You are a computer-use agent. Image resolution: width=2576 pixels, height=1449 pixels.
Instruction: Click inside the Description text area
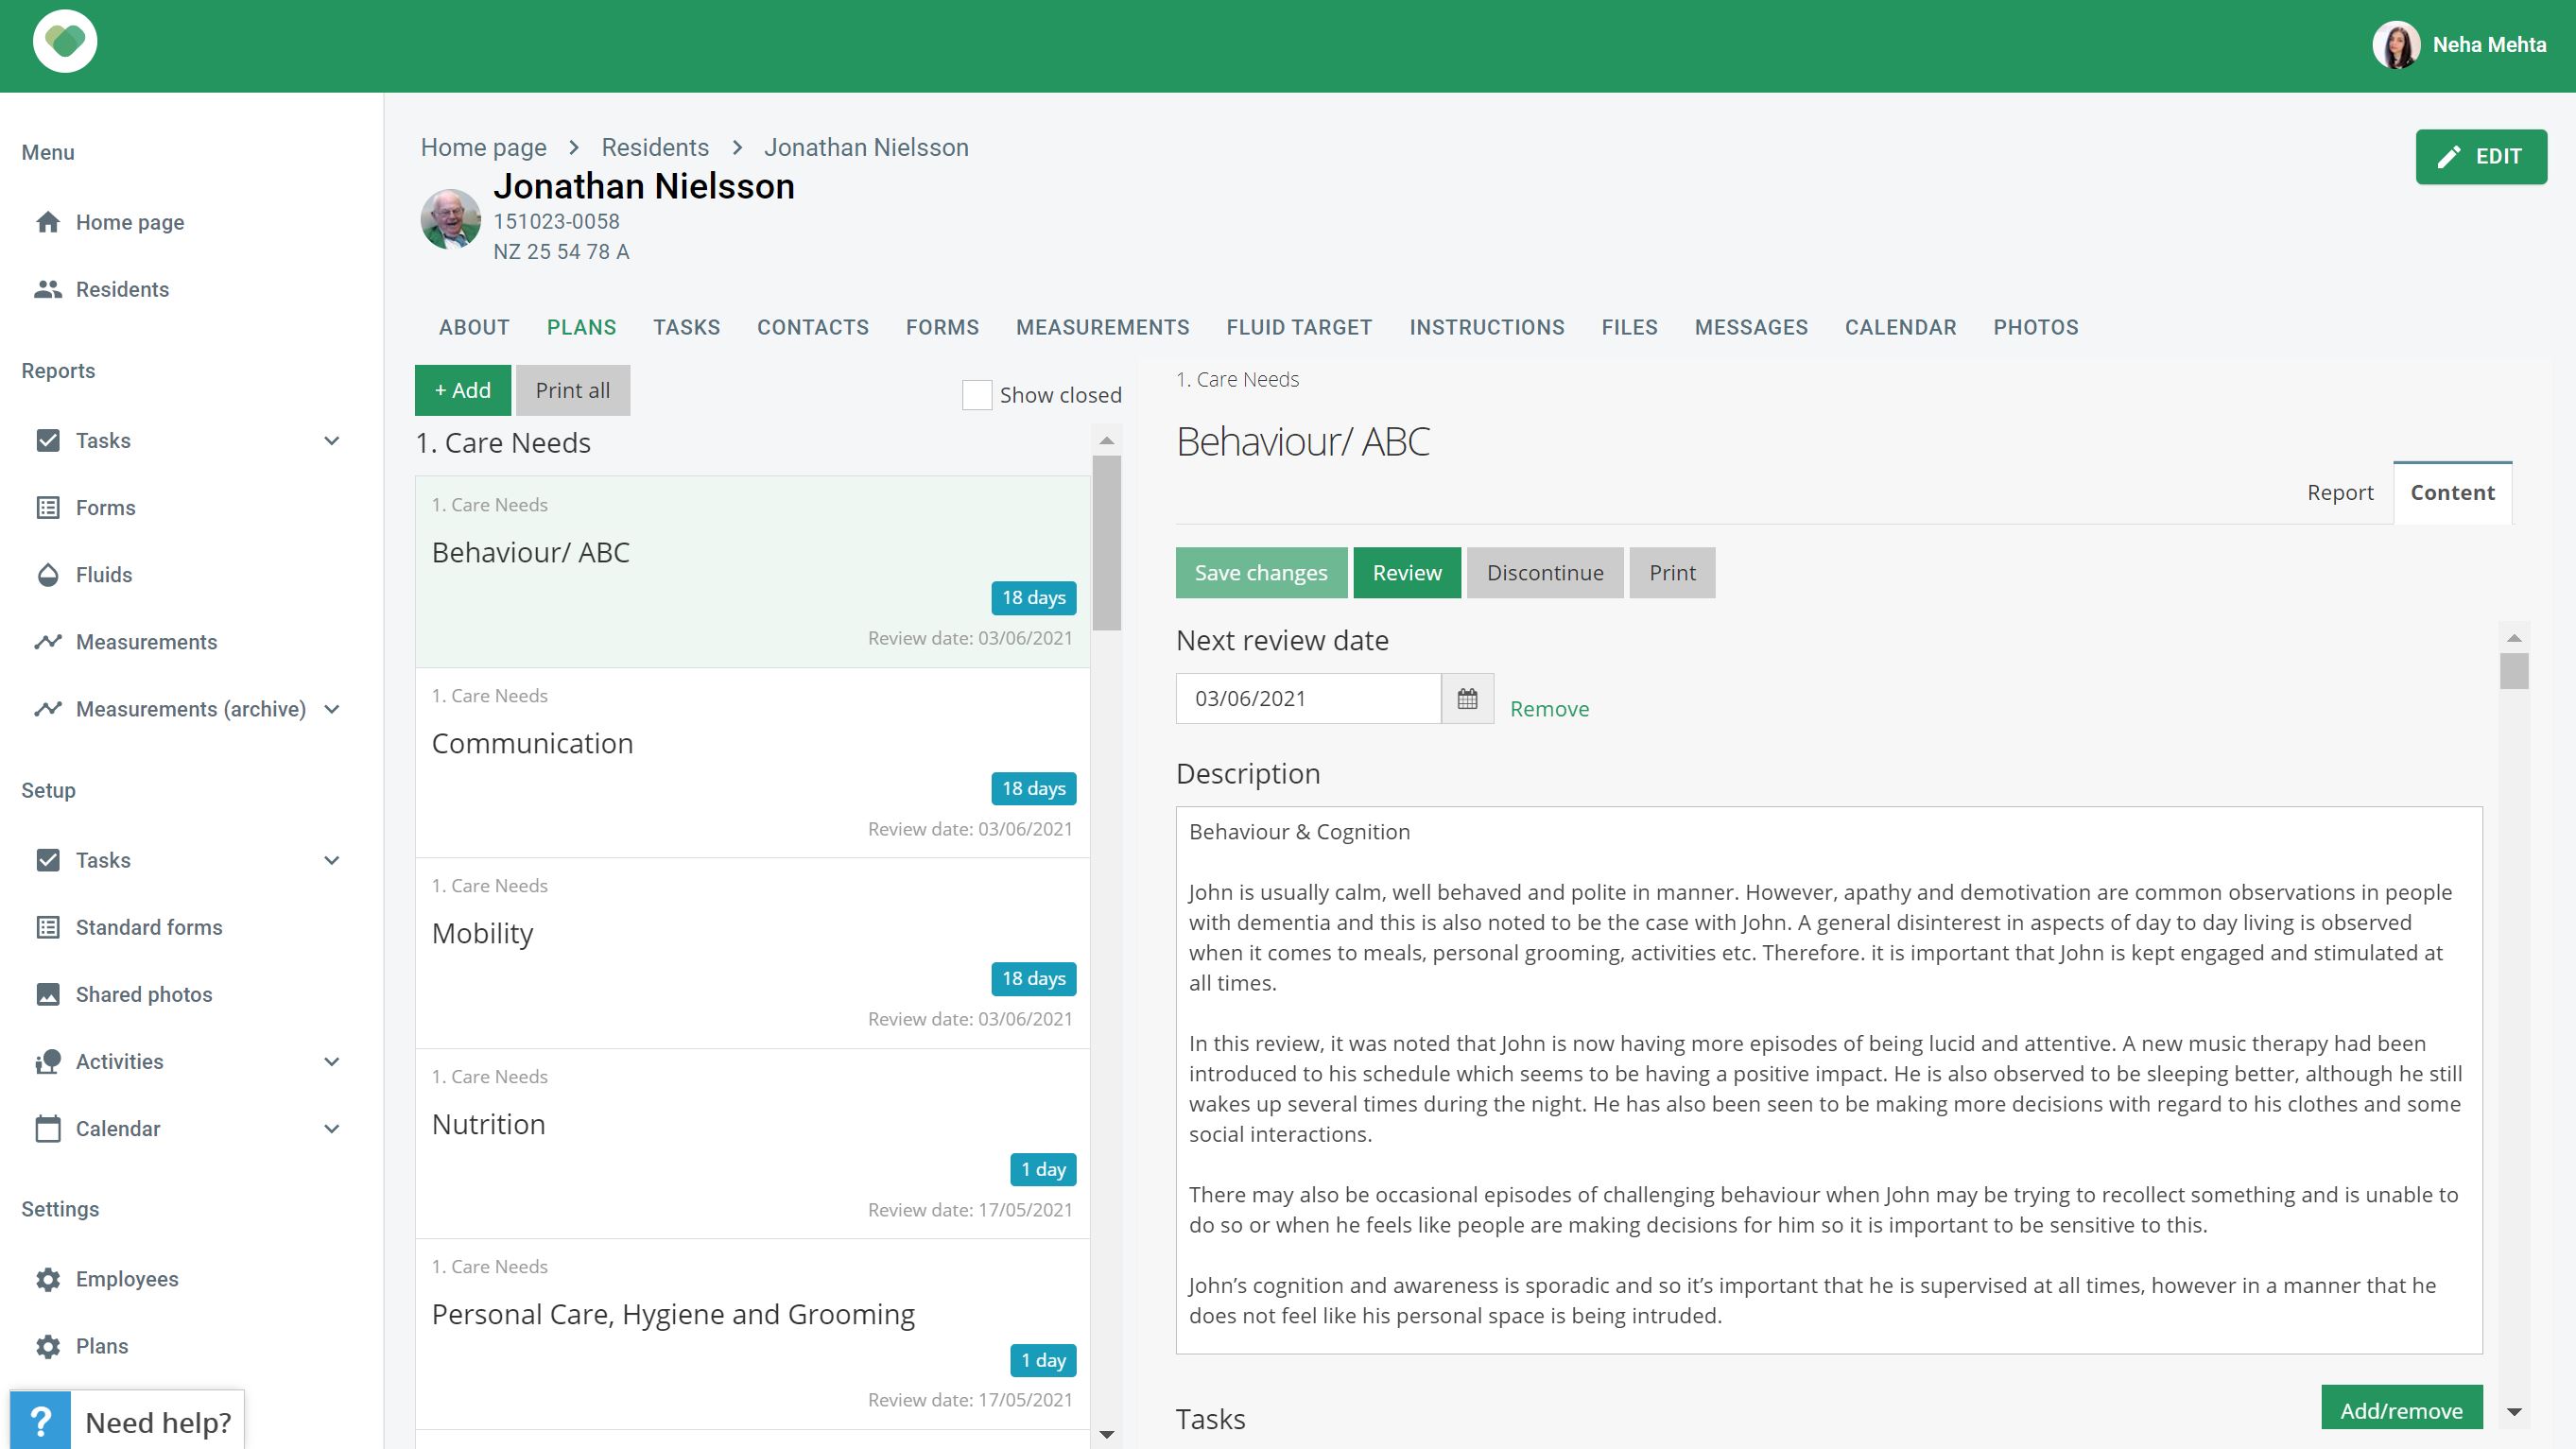(x=1828, y=1080)
